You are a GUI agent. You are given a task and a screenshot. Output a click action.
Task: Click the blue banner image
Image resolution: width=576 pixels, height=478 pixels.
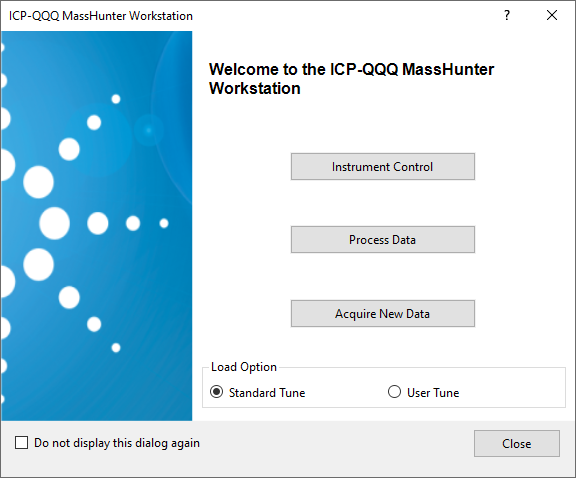pyautogui.click(x=97, y=226)
